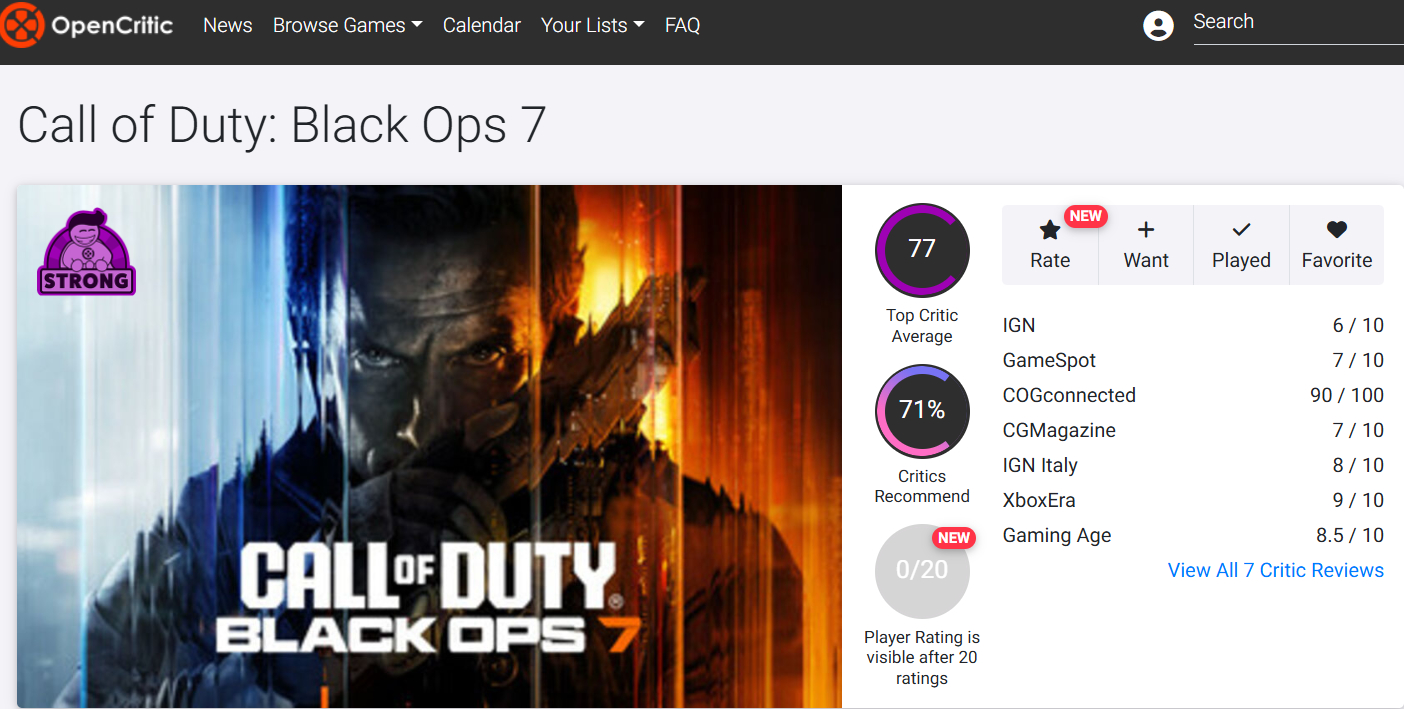Open the Calendar menu item
1404x709 pixels.
click(x=482, y=25)
